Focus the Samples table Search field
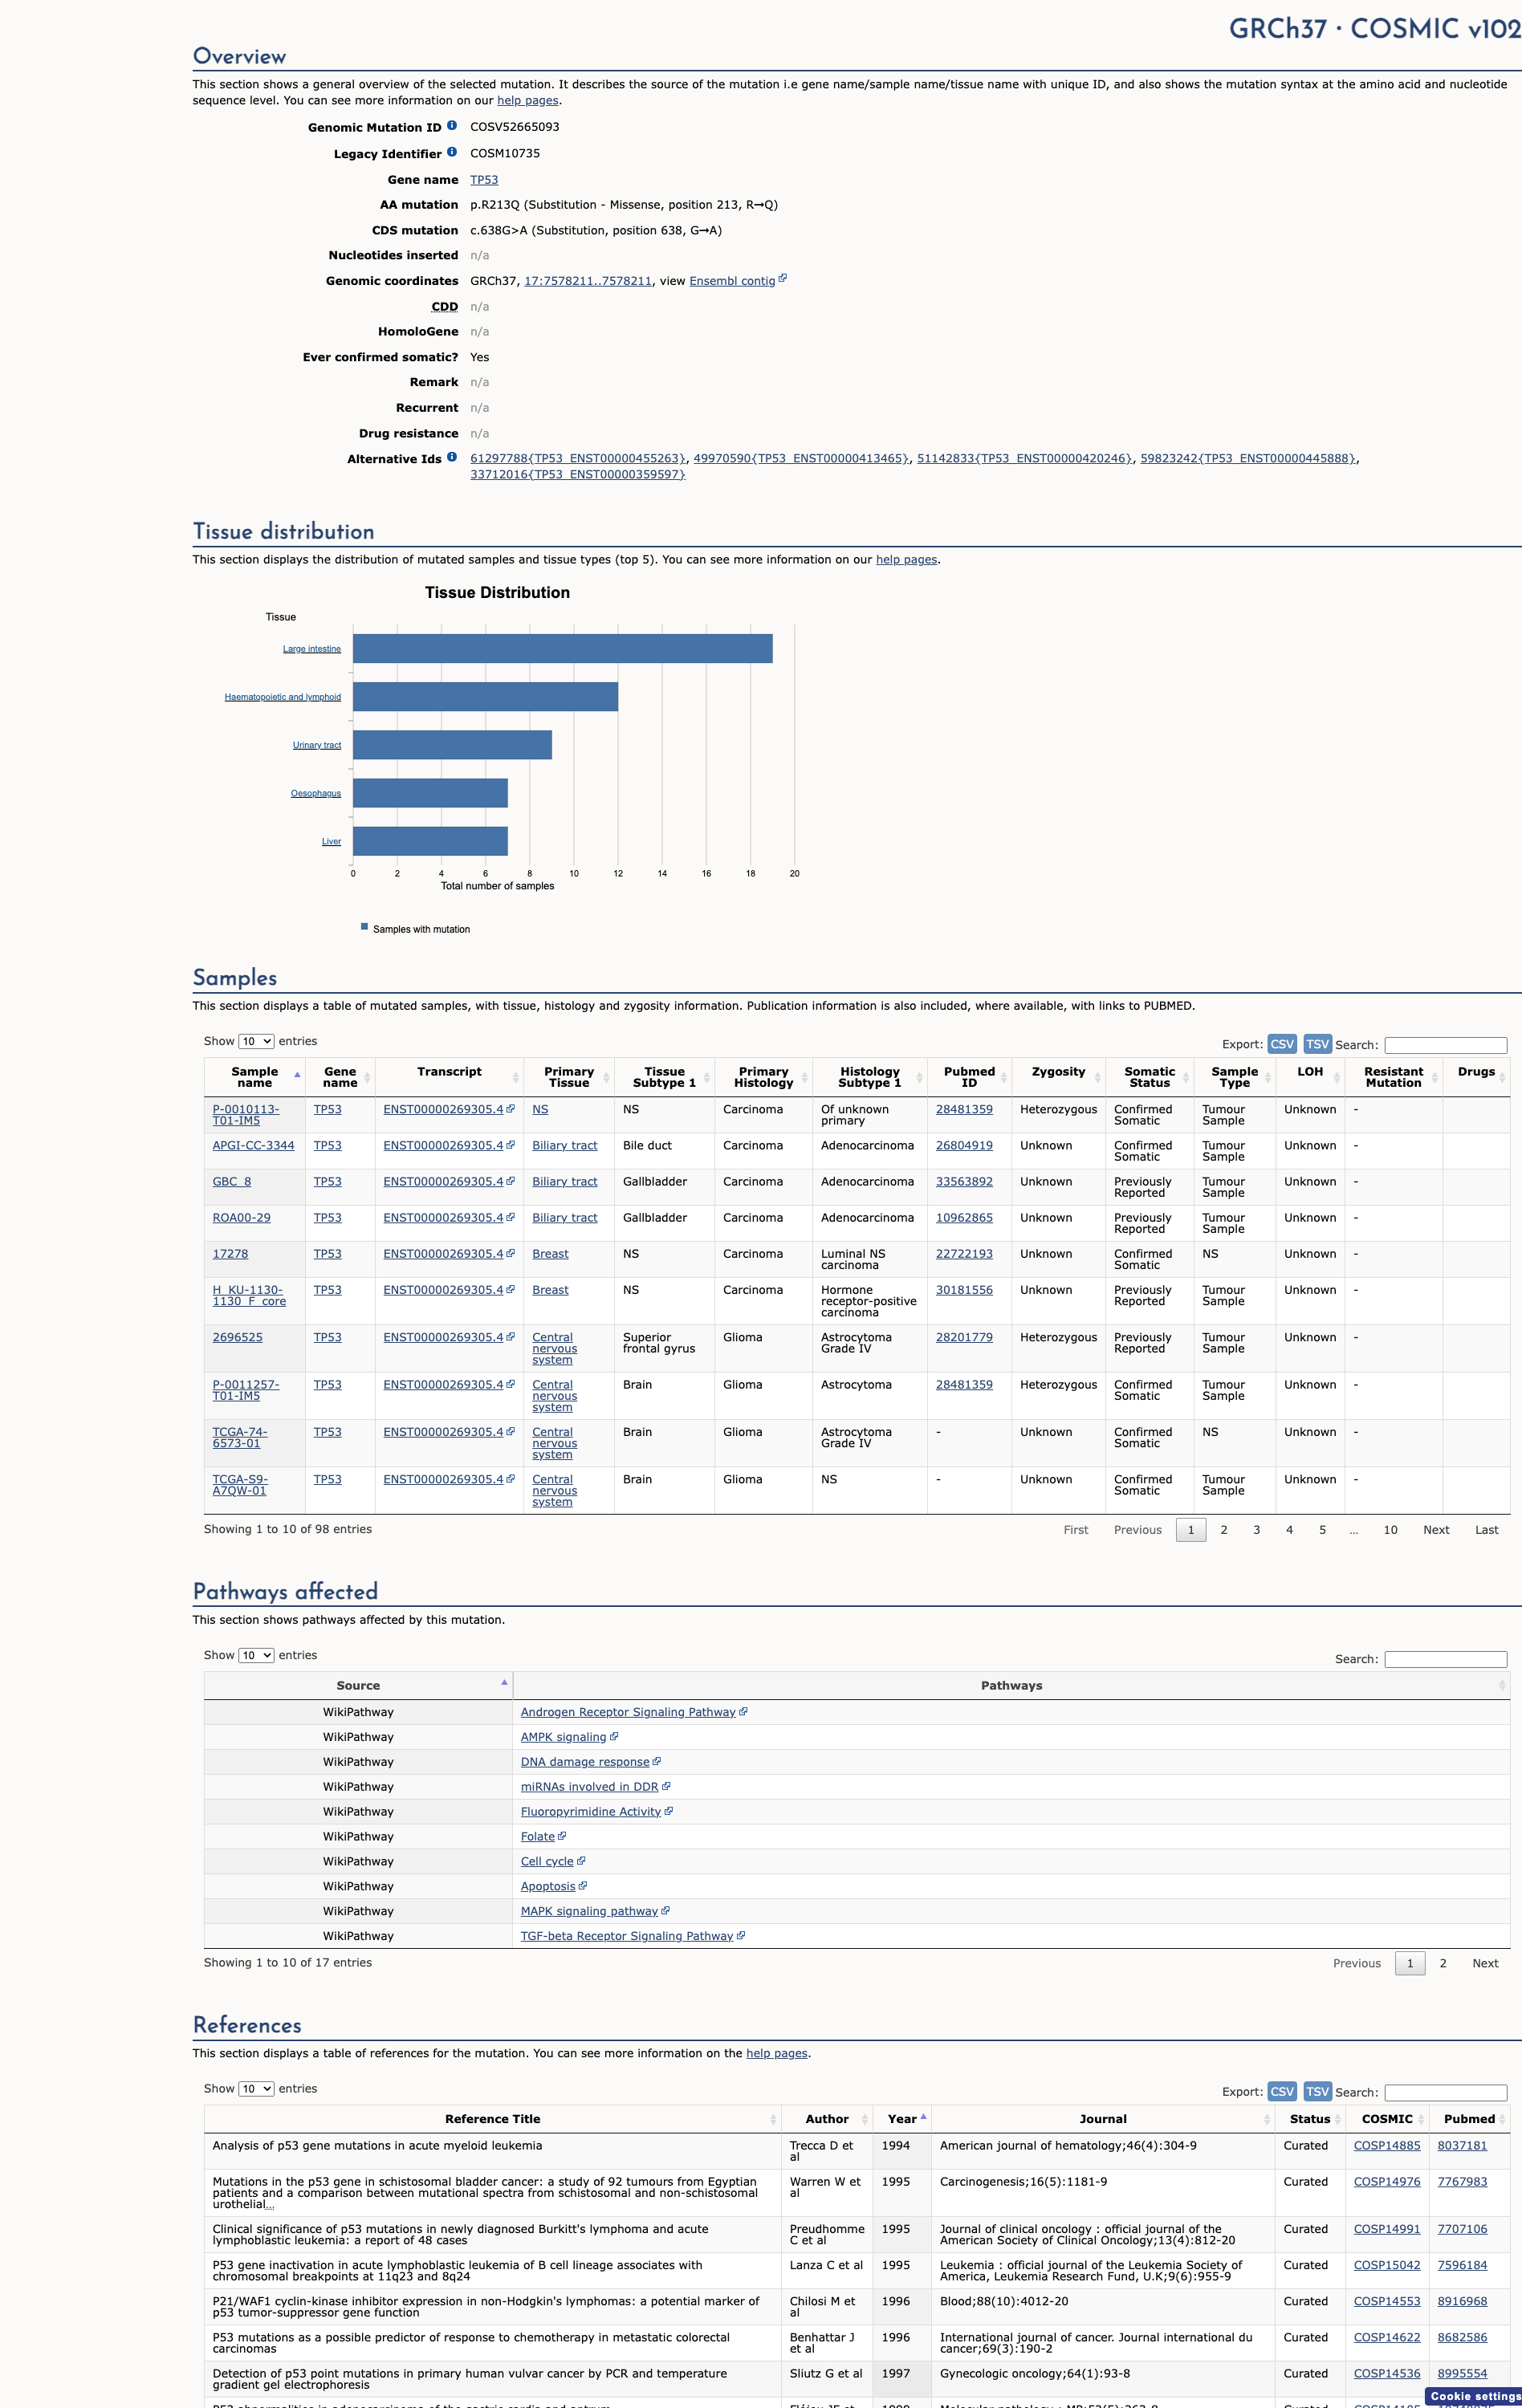Screen dimensions: 1522x2408 1446,1045
